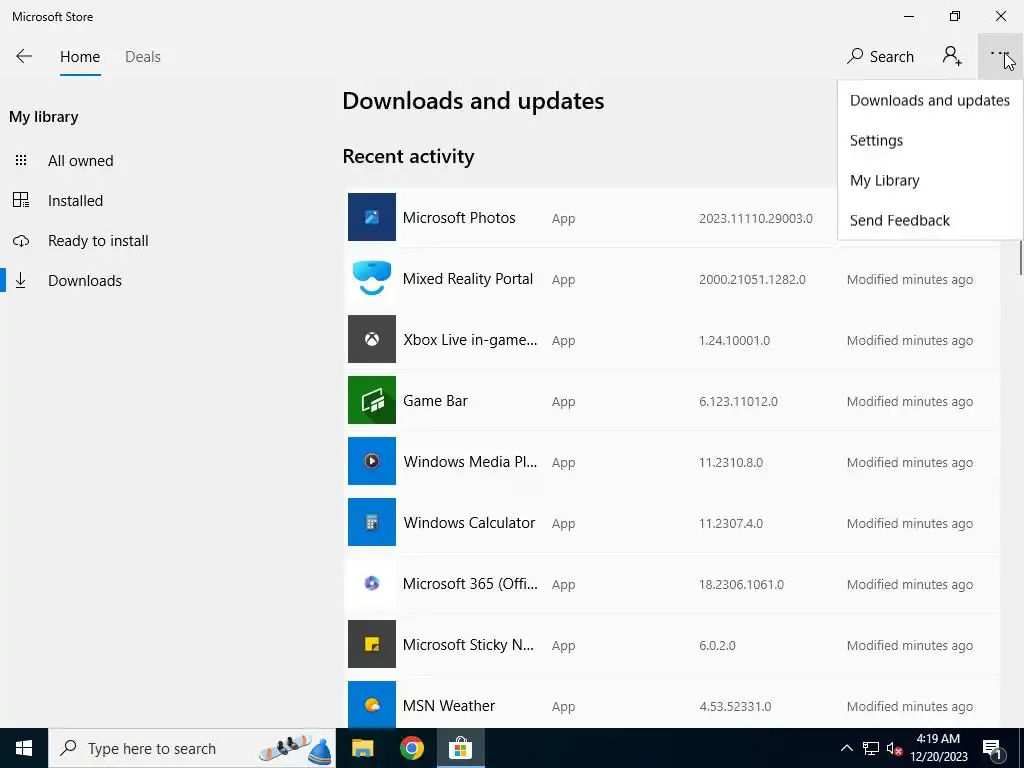Open the Mixed Reality Portal app icon
The image size is (1024, 768).
coord(372,278)
